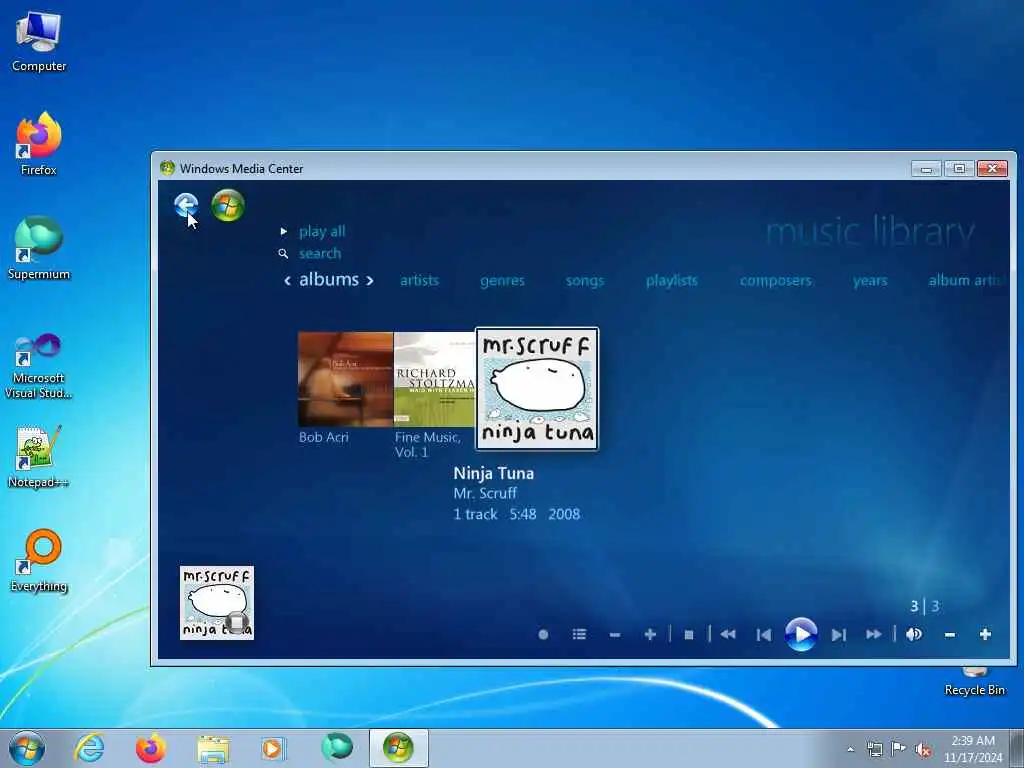Select the Firefox desktop shortcut
1024x768 pixels.
[x=39, y=144]
